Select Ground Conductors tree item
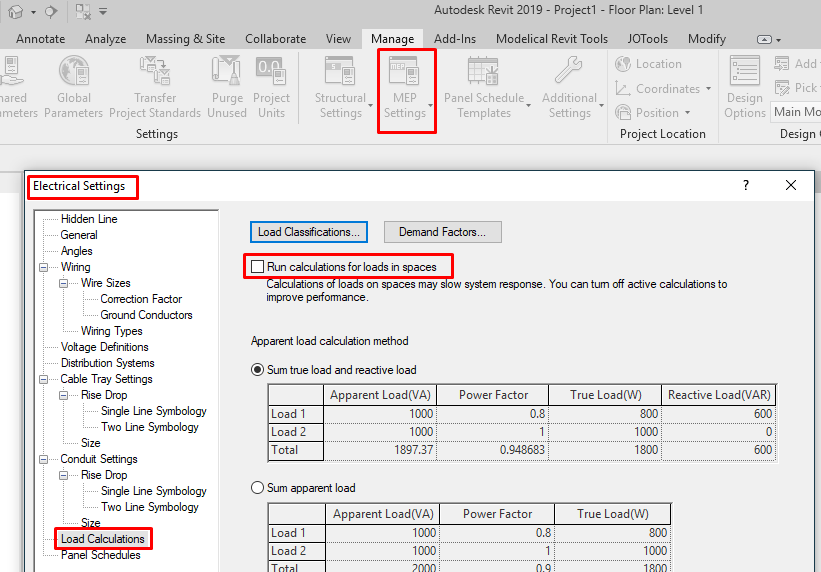Image resolution: width=821 pixels, height=572 pixels. (x=146, y=315)
